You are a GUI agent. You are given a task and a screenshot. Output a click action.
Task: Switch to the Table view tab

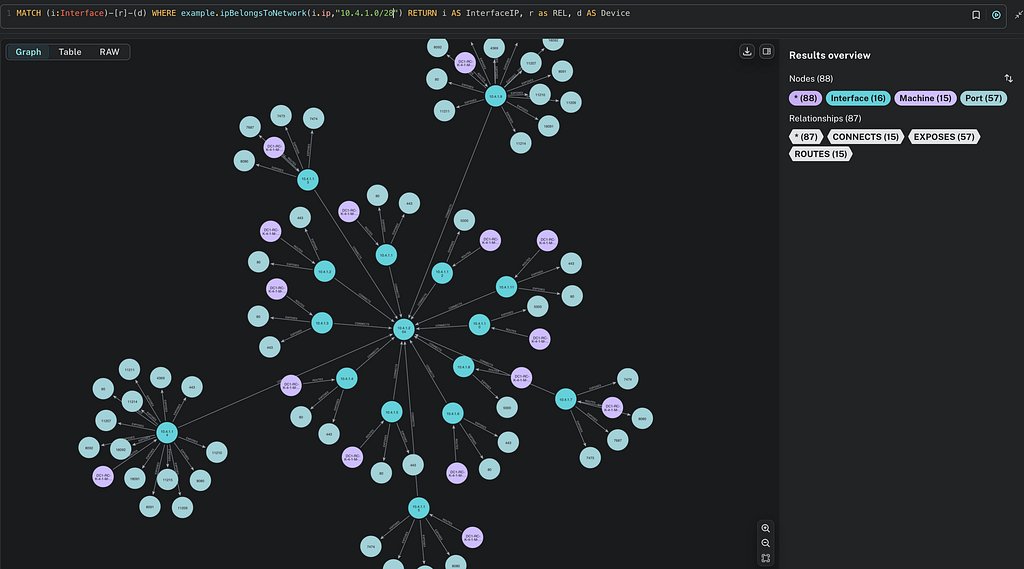coord(70,52)
